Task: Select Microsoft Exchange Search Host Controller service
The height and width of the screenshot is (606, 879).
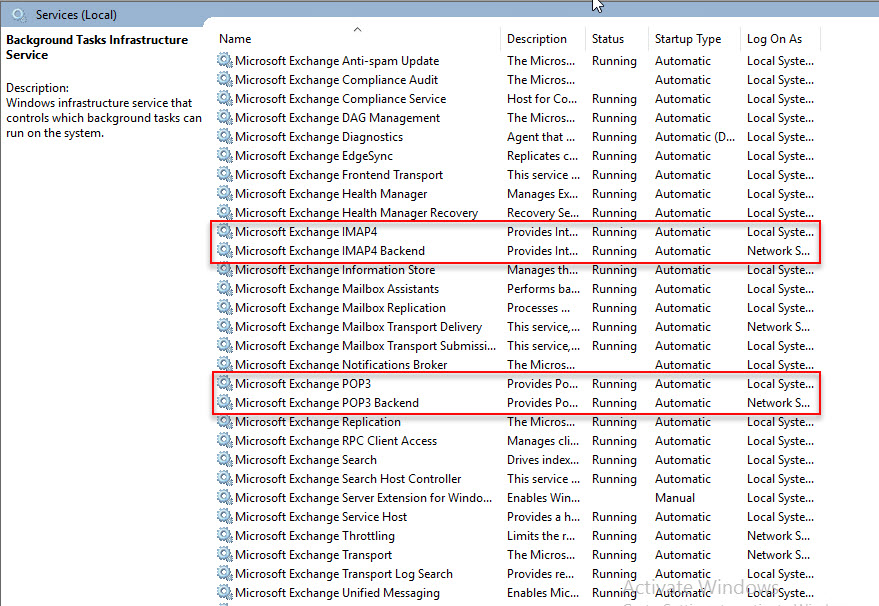Action: (x=348, y=479)
